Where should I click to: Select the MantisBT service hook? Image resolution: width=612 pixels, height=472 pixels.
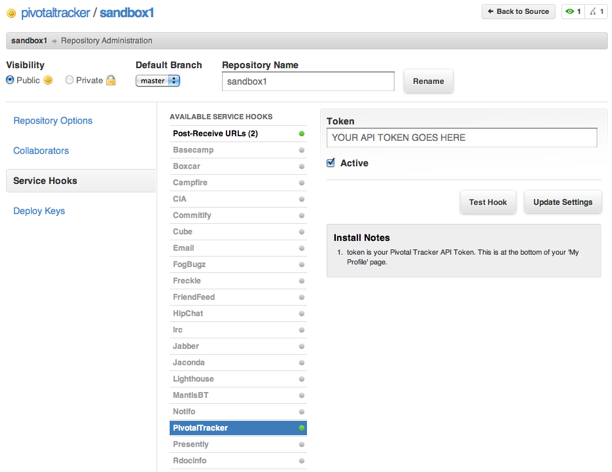pos(238,395)
